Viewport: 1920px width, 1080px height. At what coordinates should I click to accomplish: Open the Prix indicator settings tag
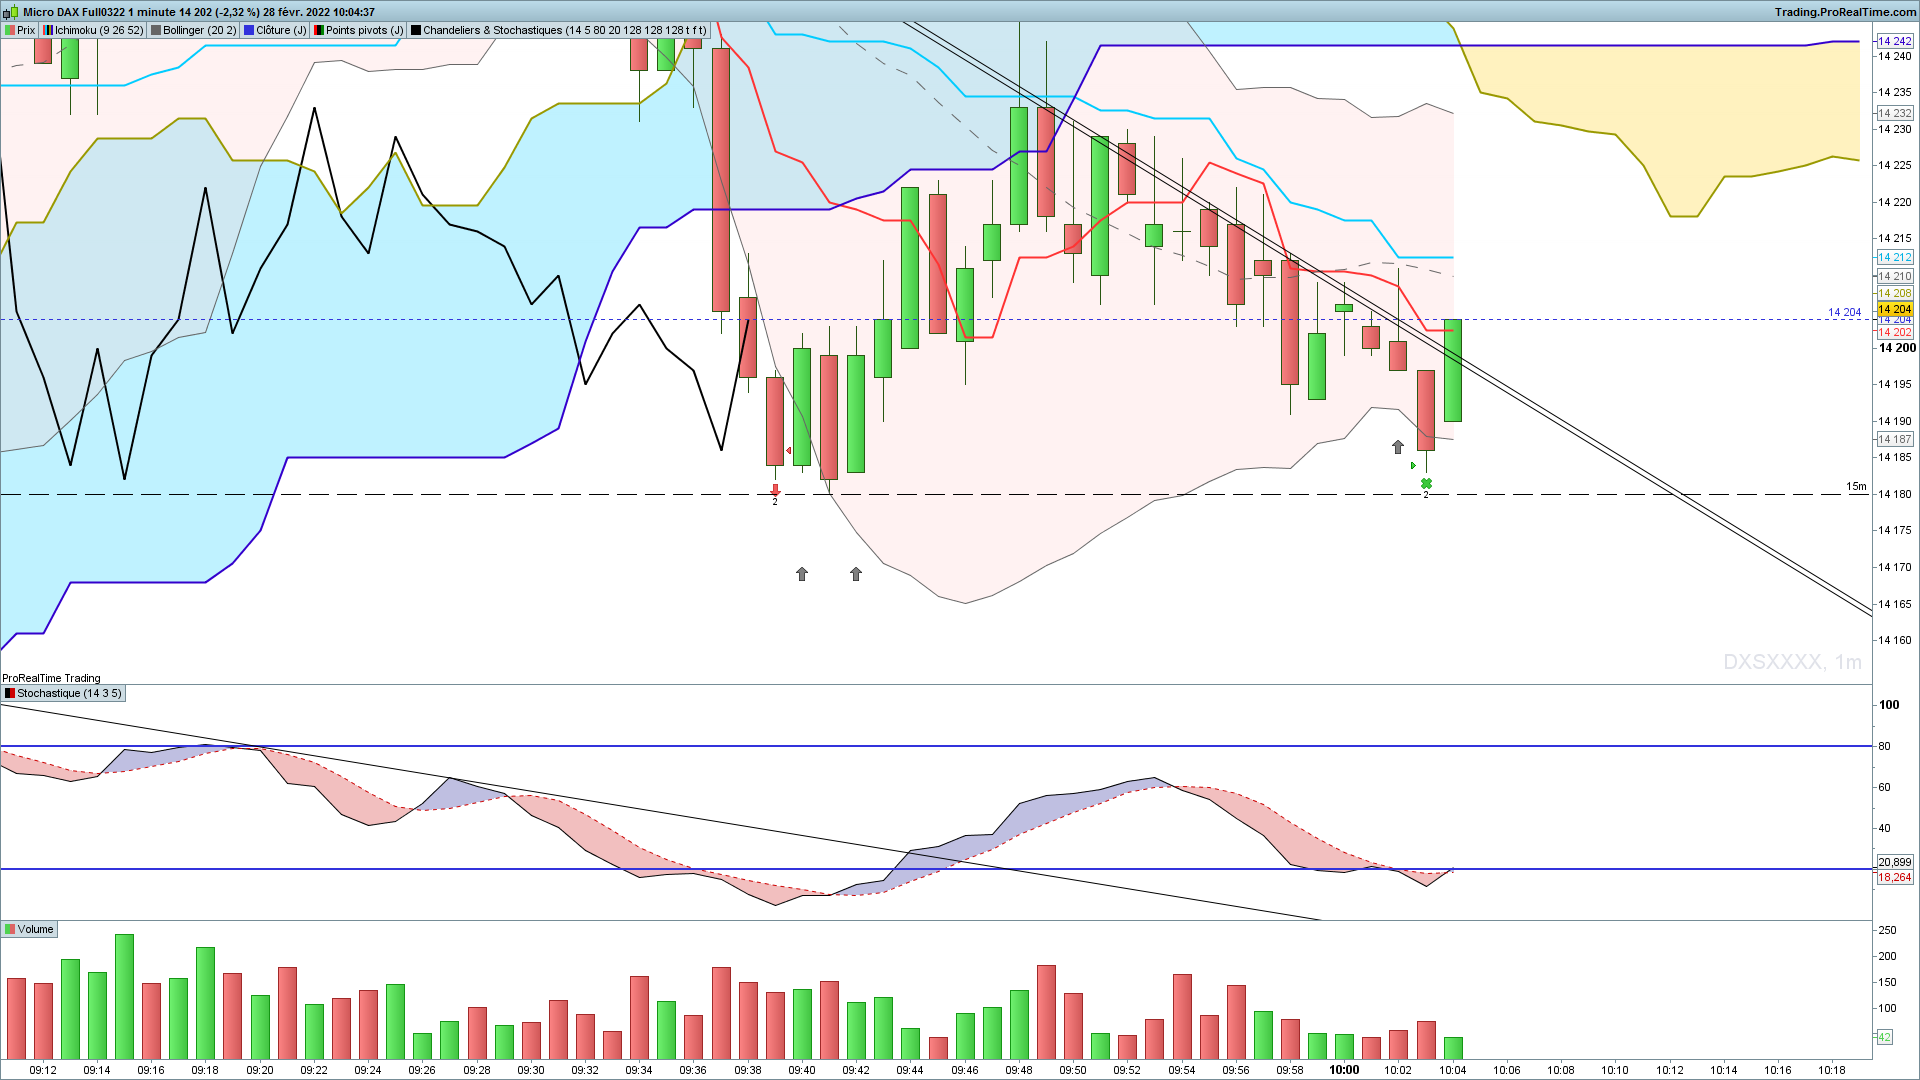20,30
